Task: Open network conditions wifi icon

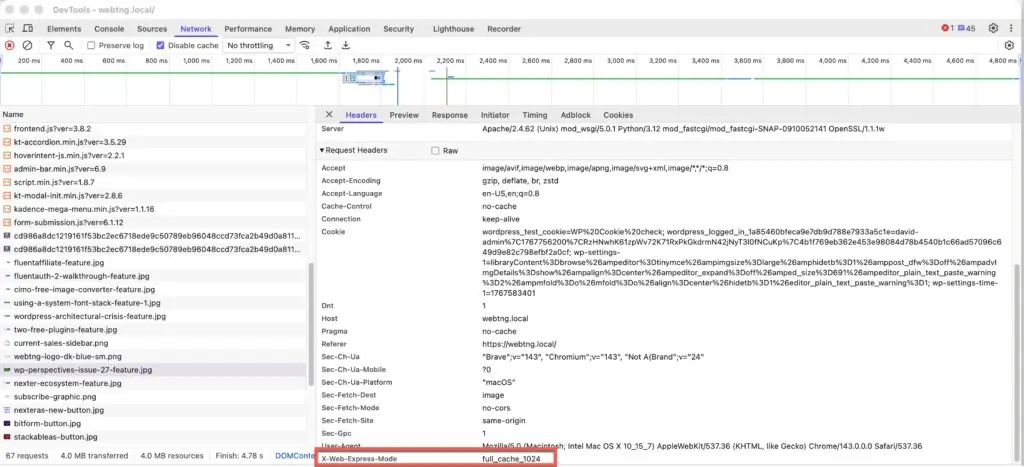Action: coord(304,46)
